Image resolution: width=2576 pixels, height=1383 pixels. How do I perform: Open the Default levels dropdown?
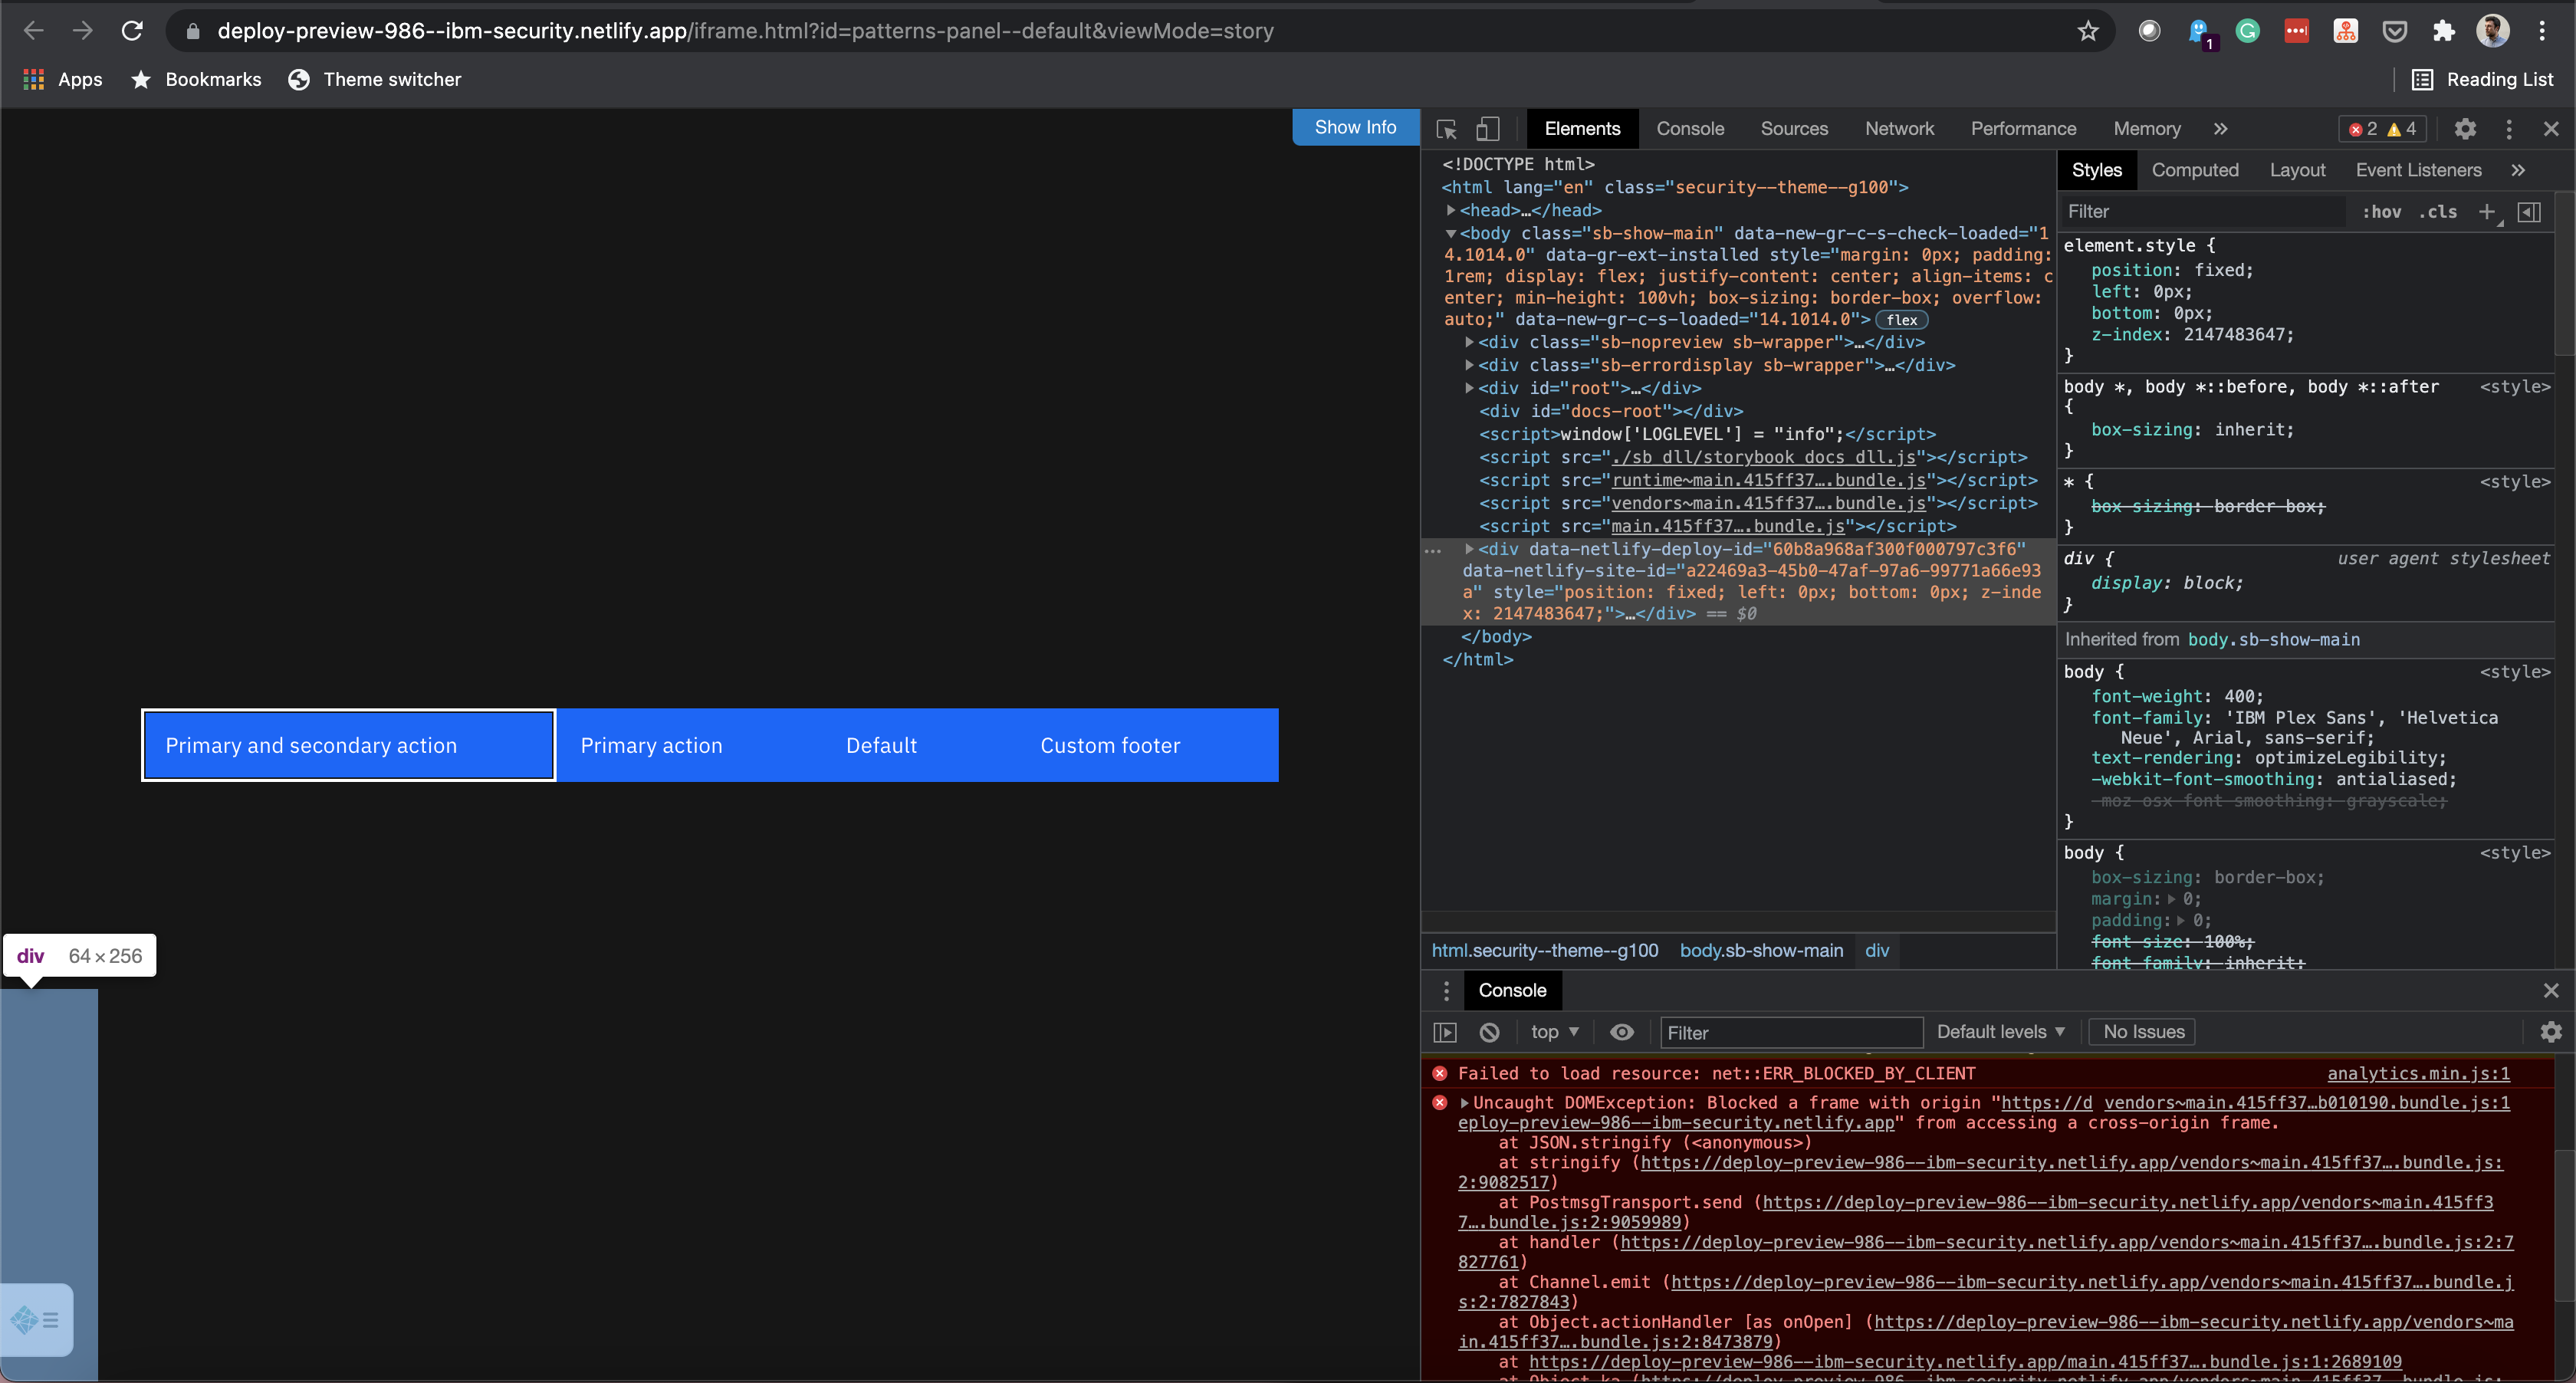click(x=1999, y=1031)
